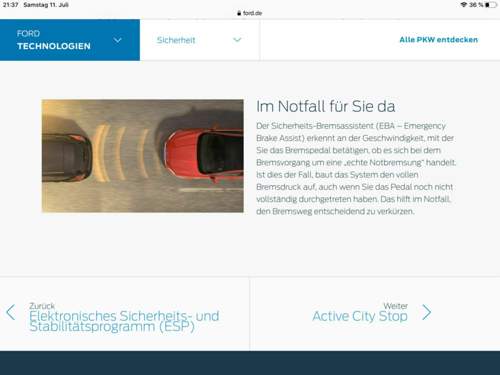Tap the Zurück label text

42,306
